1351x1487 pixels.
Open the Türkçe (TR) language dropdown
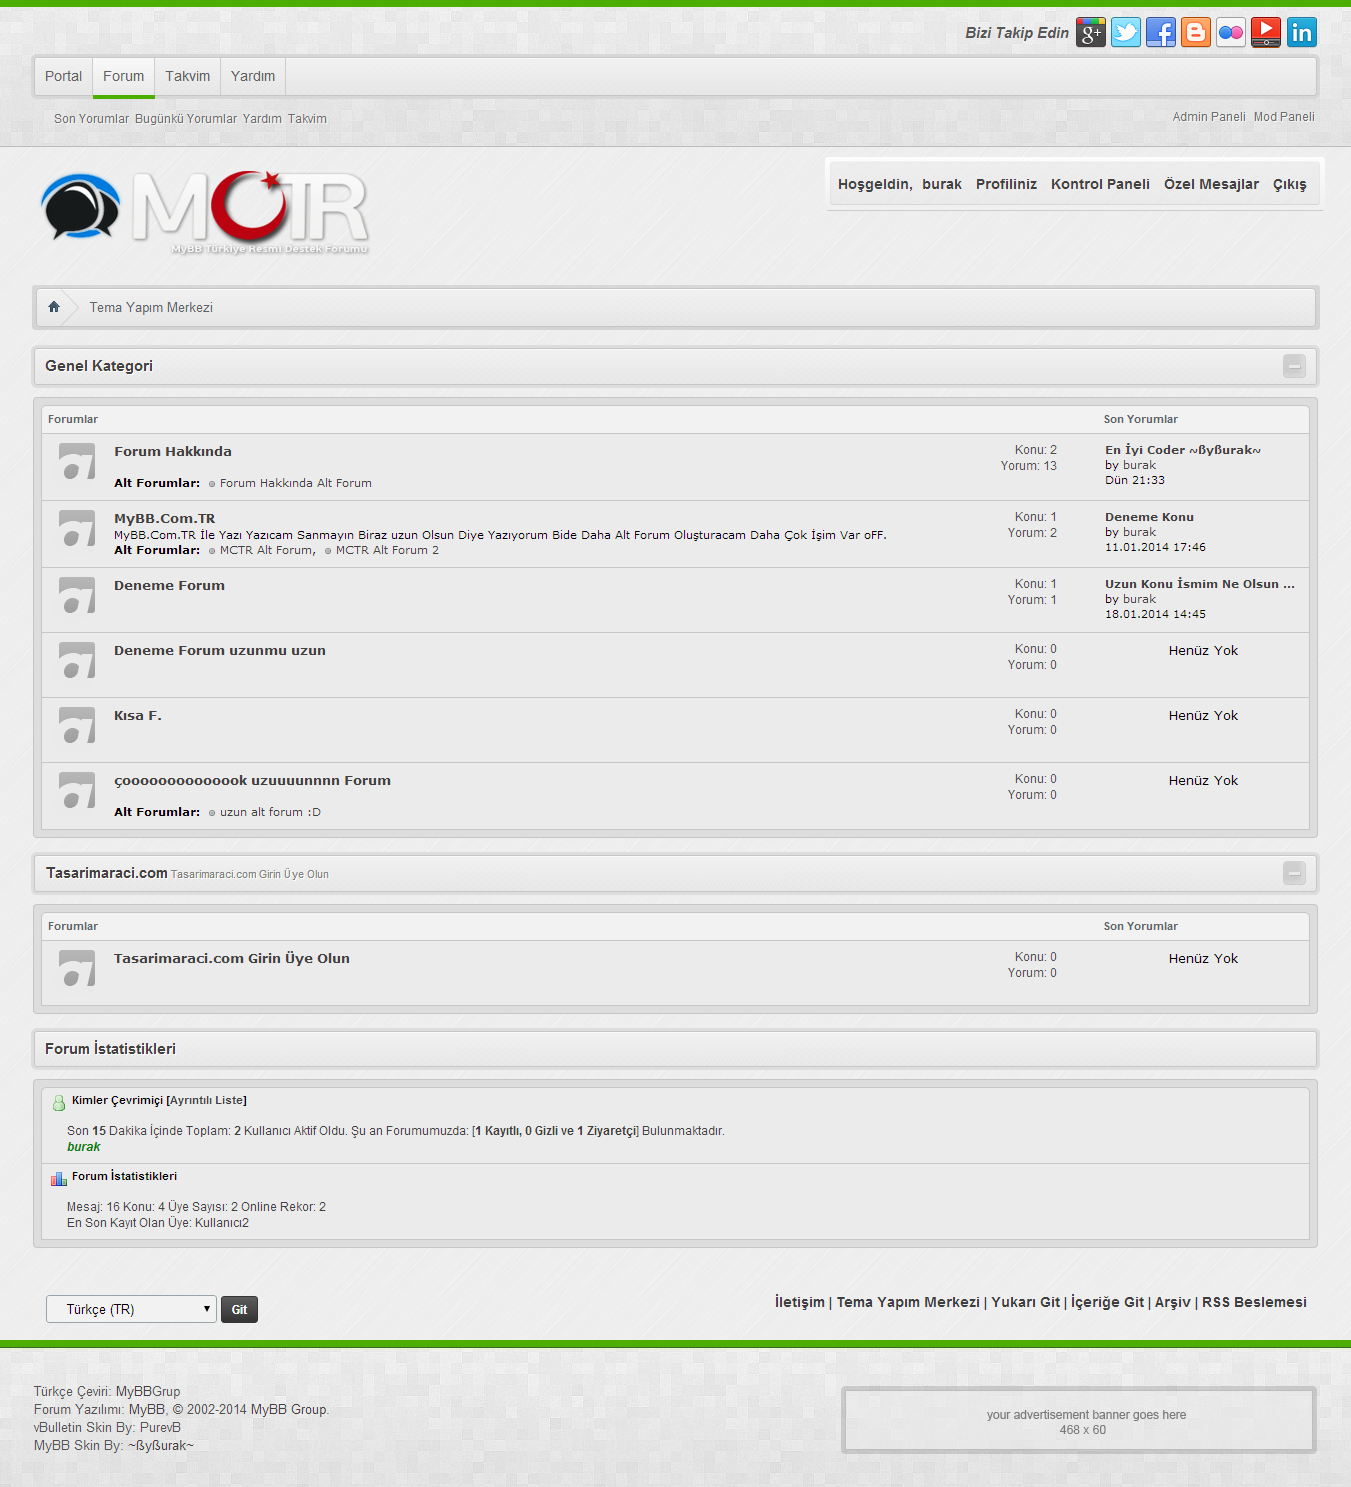(x=131, y=1309)
